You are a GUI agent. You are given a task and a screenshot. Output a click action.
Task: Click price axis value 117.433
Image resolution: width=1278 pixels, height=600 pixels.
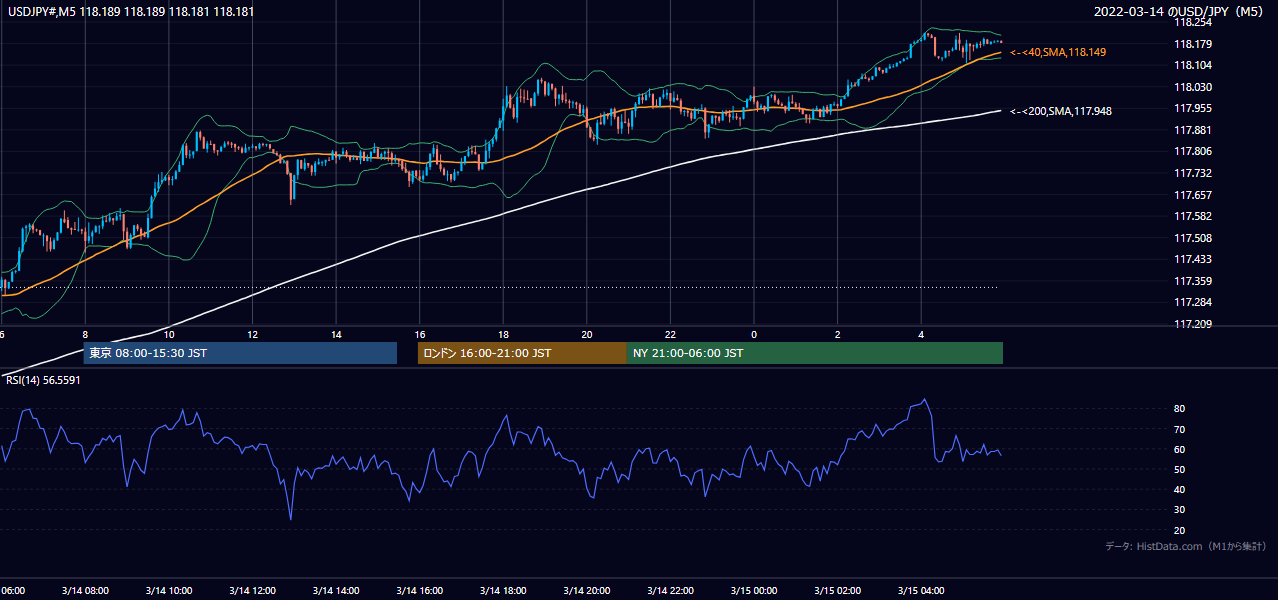pyautogui.click(x=1193, y=259)
